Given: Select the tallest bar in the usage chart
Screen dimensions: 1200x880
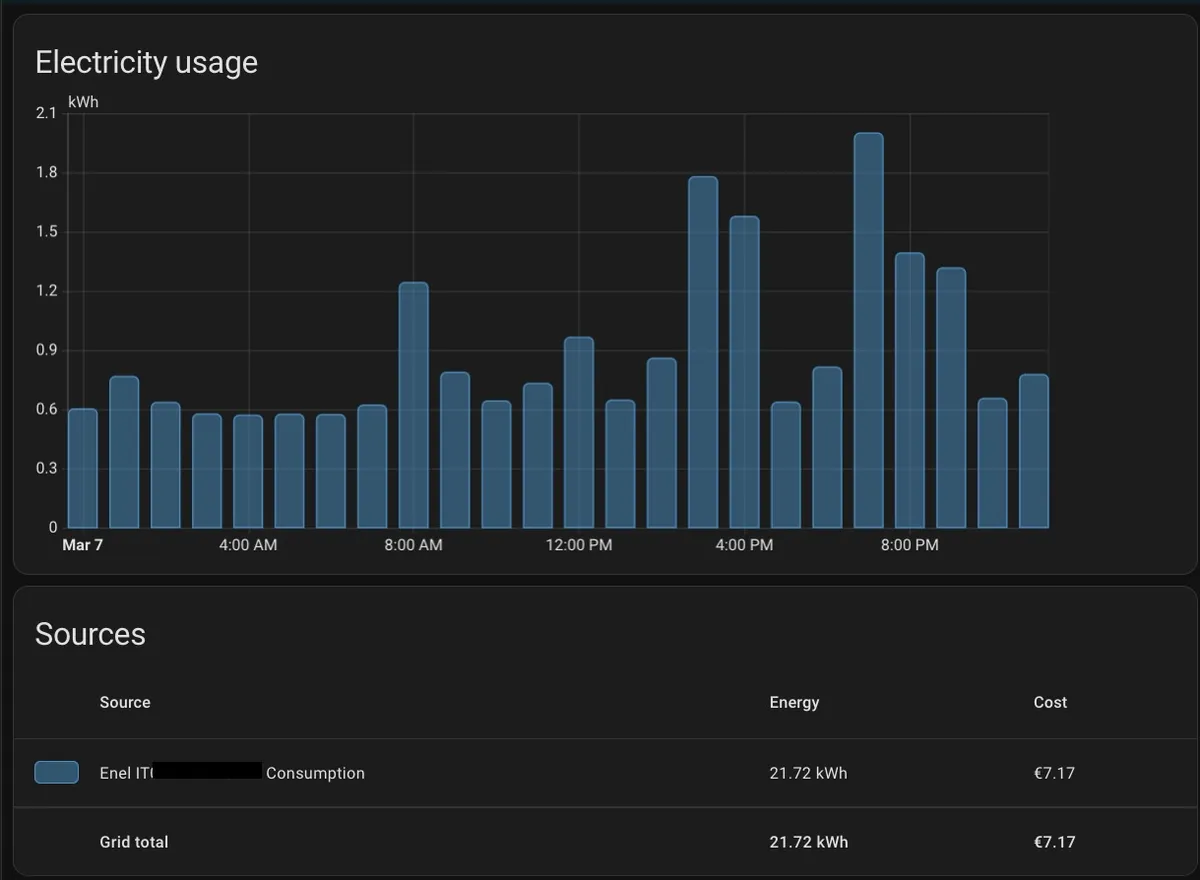Looking at the screenshot, I should (x=869, y=330).
